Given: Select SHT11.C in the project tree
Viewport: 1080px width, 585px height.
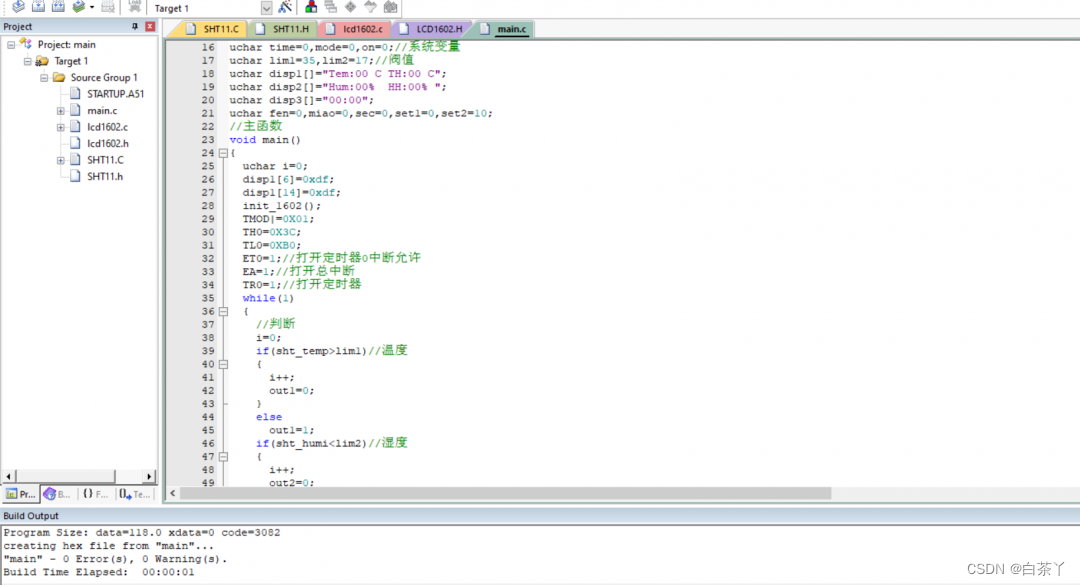Looking at the screenshot, I should pyautogui.click(x=105, y=160).
